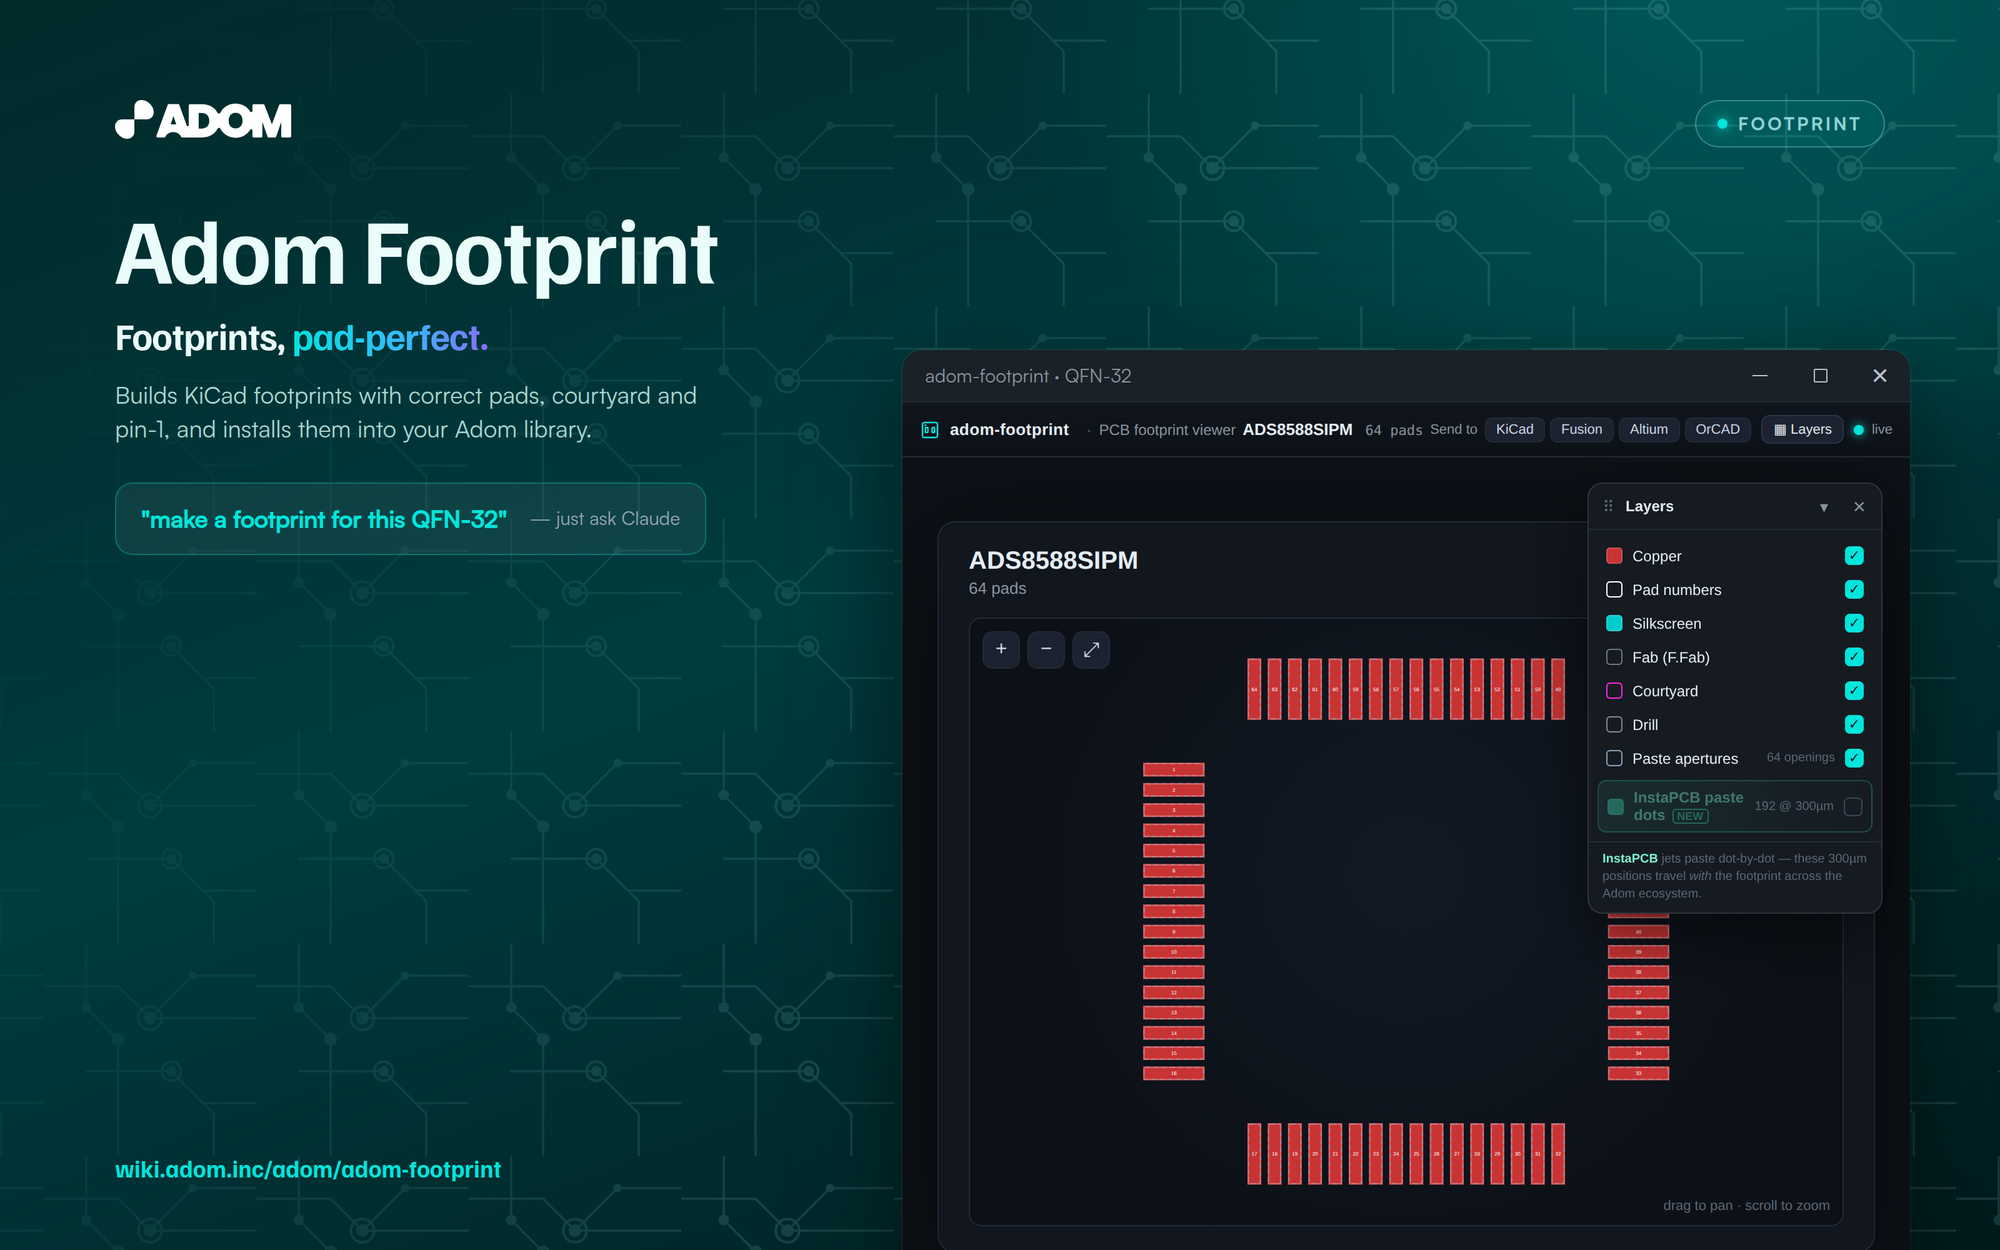
Task: Click the adom-footprint app logo icon
Action: (x=930, y=430)
